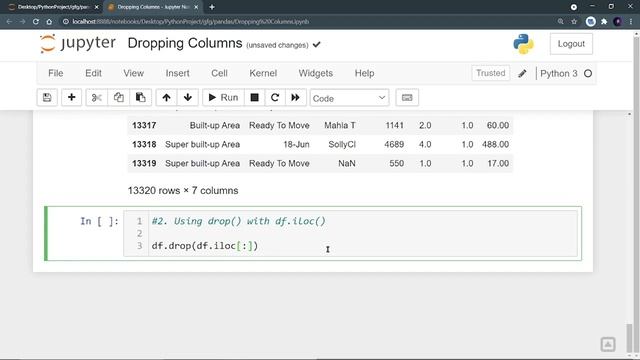Bookmark this page with the star icon
640x360 pixels.
click(574, 22)
